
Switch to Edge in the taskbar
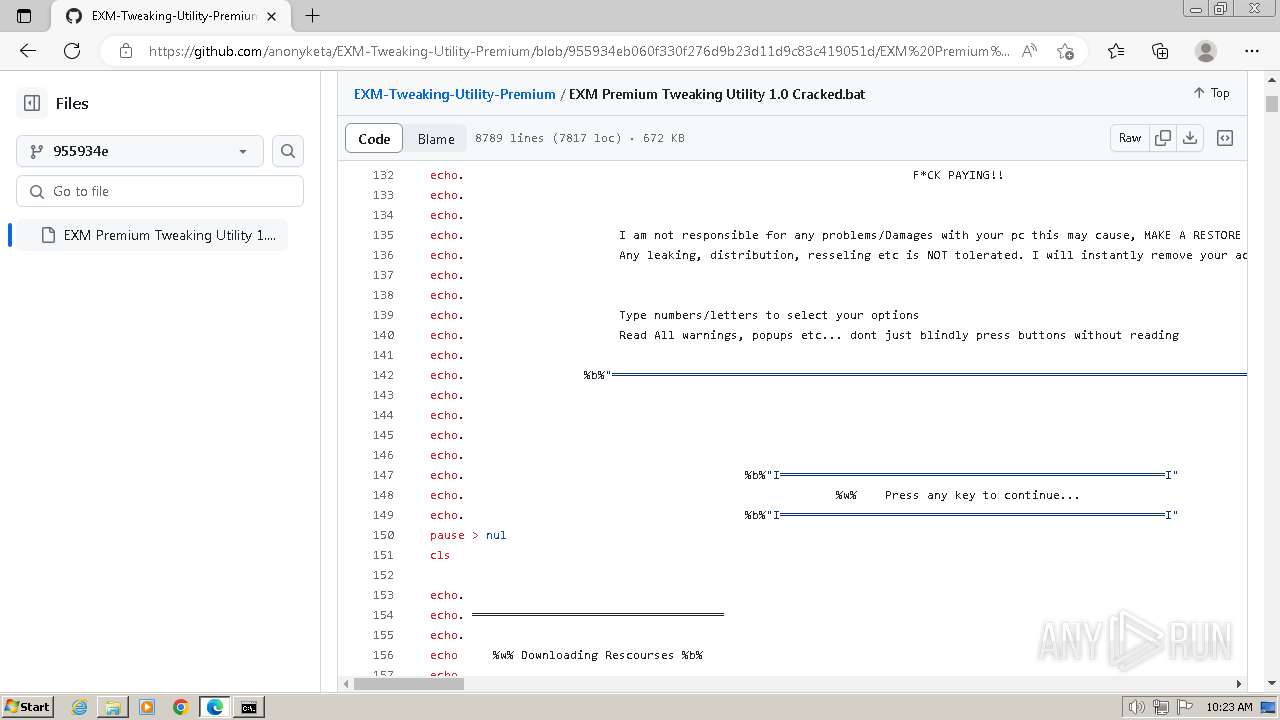click(215, 707)
